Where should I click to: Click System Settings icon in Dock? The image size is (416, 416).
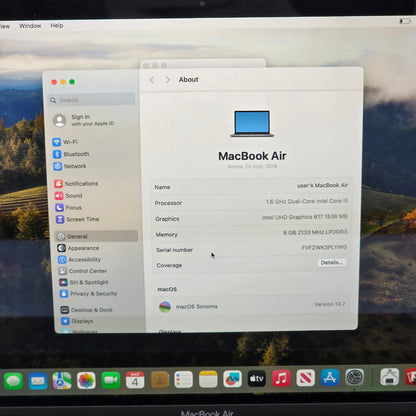tap(354, 378)
